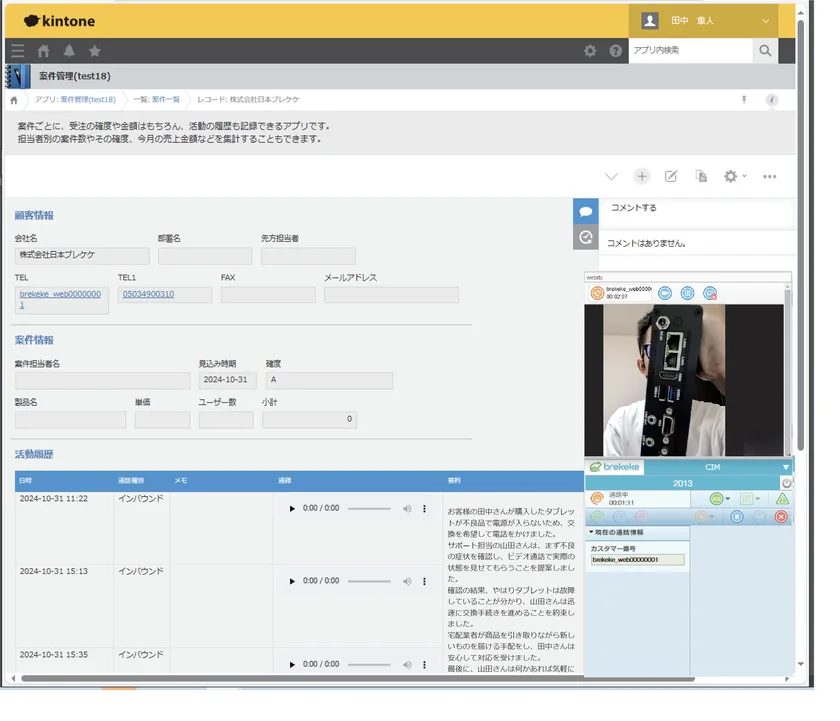This screenshot has height=721, width=840.
Task: Duplicate the record via the copy icon
Action: click(701, 176)
